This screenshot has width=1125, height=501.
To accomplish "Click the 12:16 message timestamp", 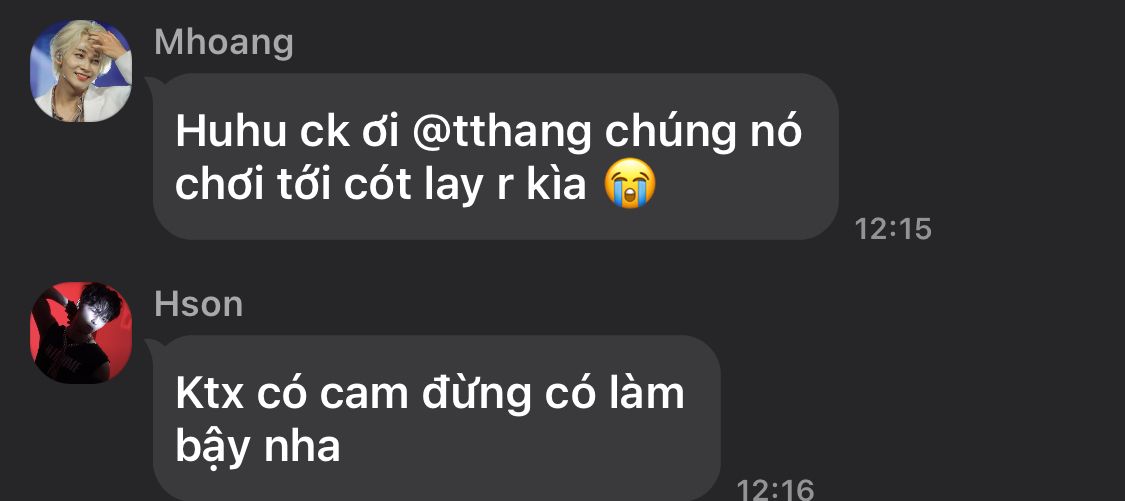I will (x=776, y=490).
